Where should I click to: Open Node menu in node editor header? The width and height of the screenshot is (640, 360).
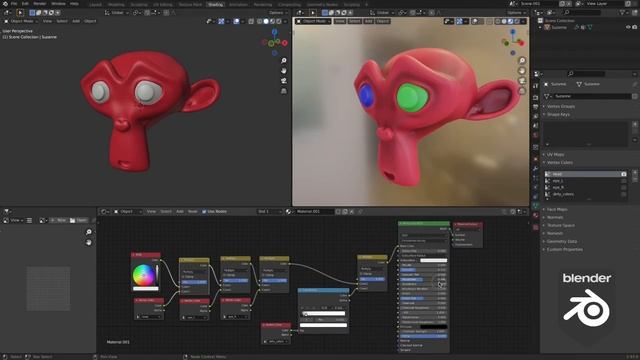[192, 211]
